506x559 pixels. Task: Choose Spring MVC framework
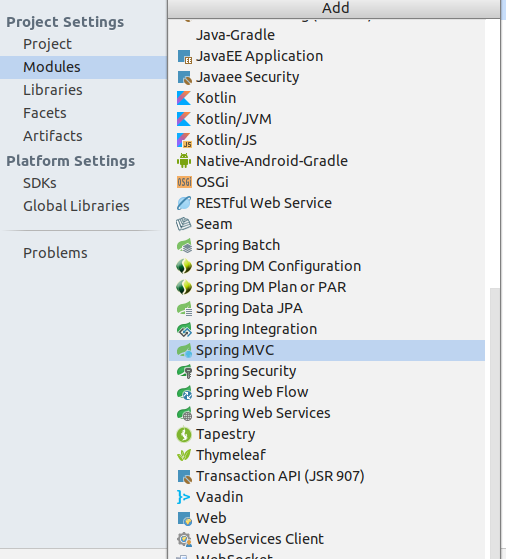[327, 350]
